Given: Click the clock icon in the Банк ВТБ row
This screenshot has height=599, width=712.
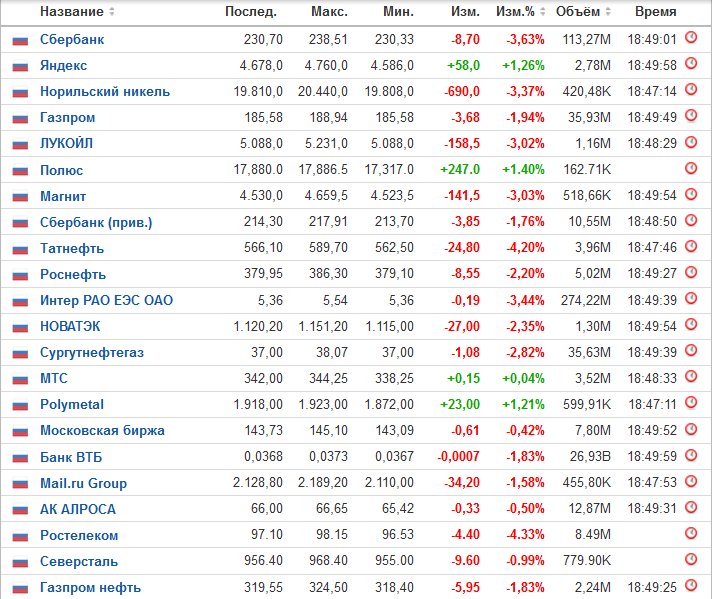Looking at the screenshot, I should click(x=691, y=455).
